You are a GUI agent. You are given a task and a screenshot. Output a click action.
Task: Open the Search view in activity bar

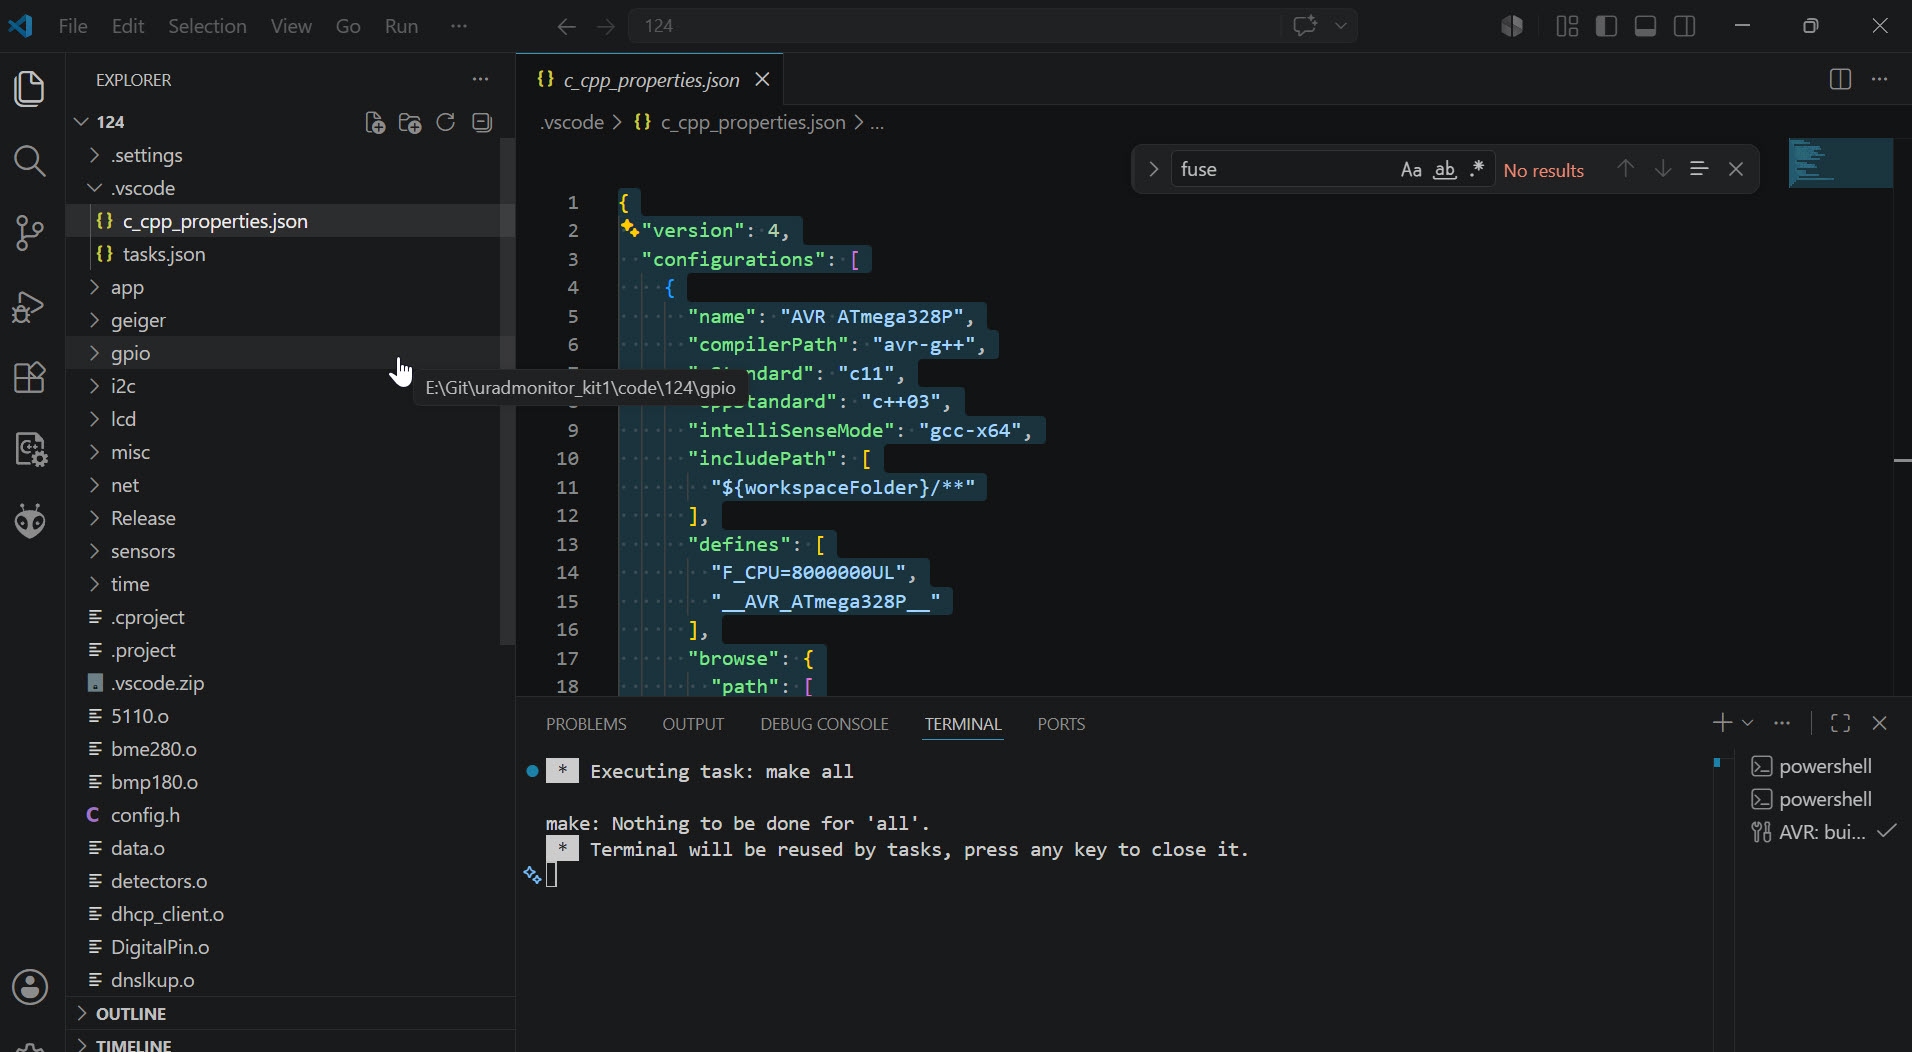(30, 161)
